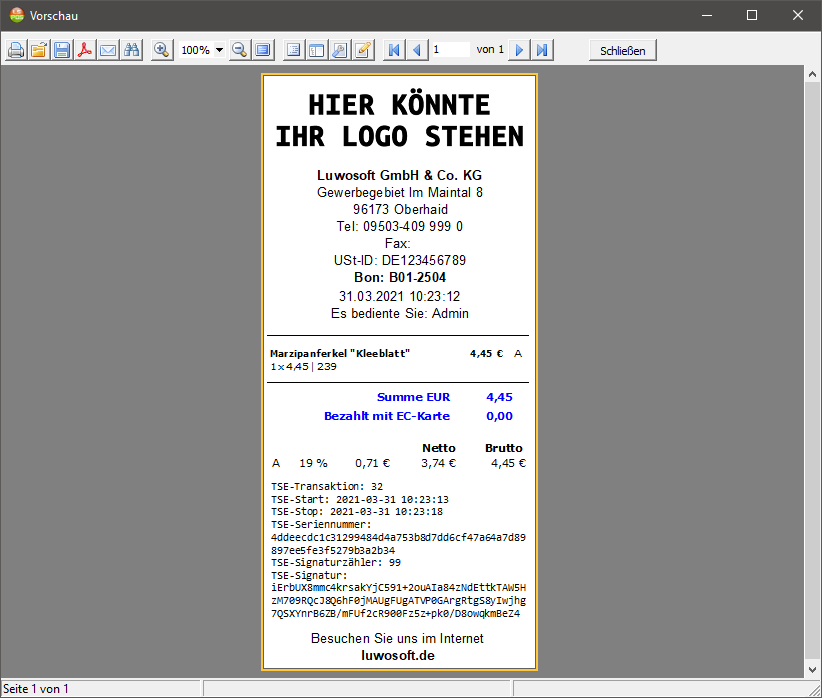Image resolution: width=822 pixels, height=698 pixels.
Task: Open page settings wrench icon
Action: pyautogui.click(x=340, y=50)
